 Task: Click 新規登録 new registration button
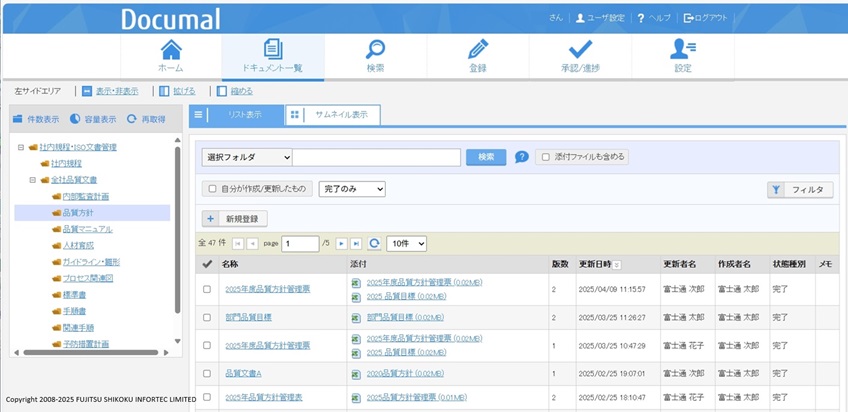pyautogui.click(x=235, y=219)
